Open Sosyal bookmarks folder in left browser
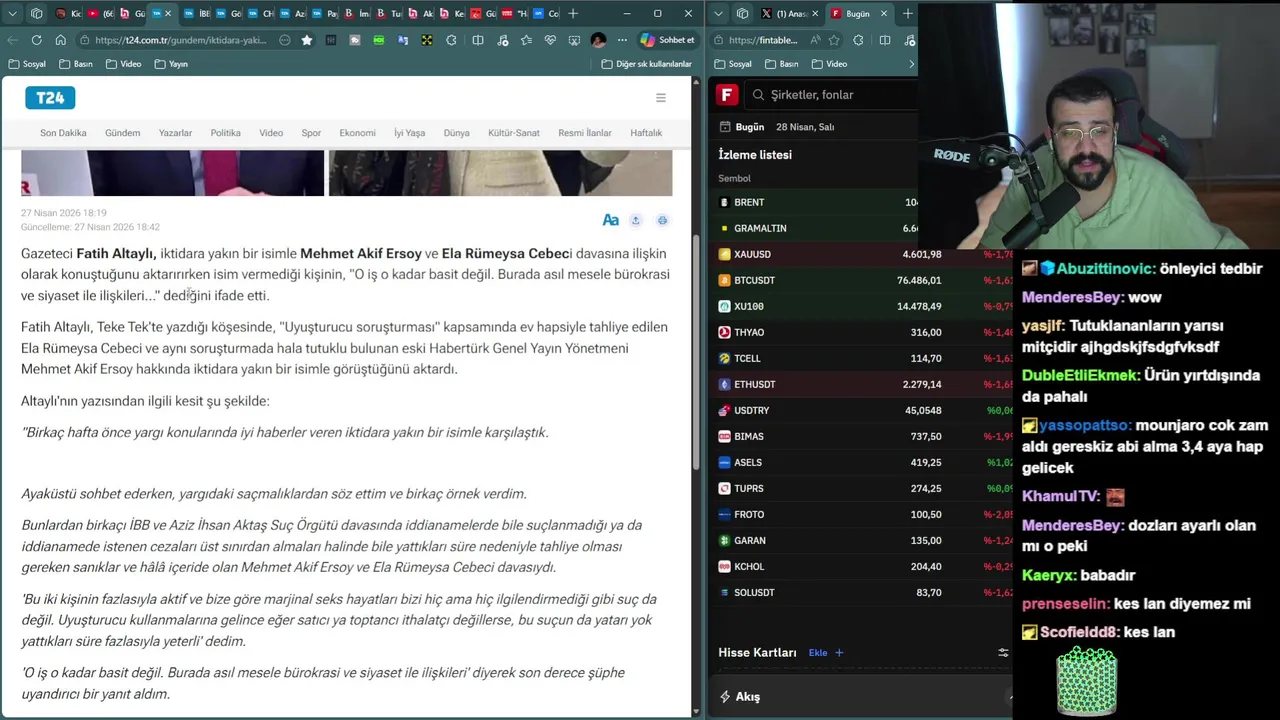The width and height of the screenshot is (1280, 720). (27, 64)
